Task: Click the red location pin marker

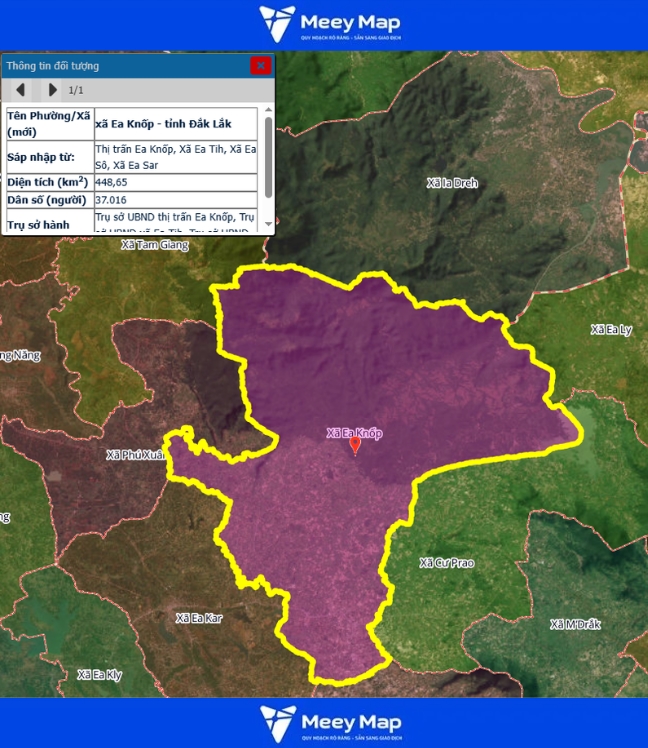Action: coord(355,445)
